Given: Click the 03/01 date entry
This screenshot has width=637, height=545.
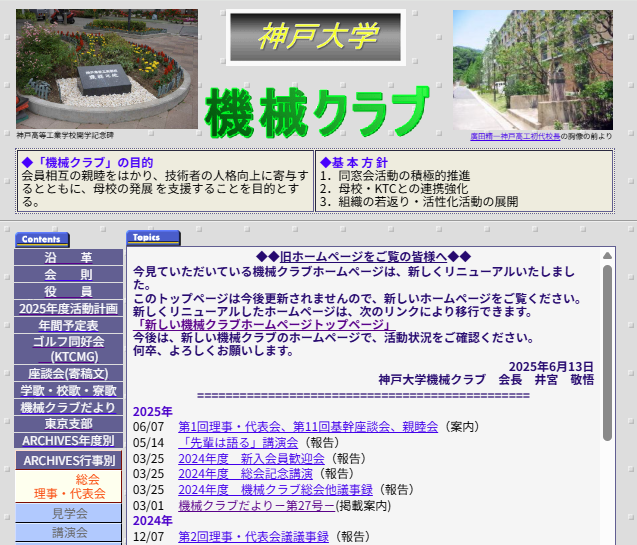Looking at the screenshot, I should [x=148, y=506].
